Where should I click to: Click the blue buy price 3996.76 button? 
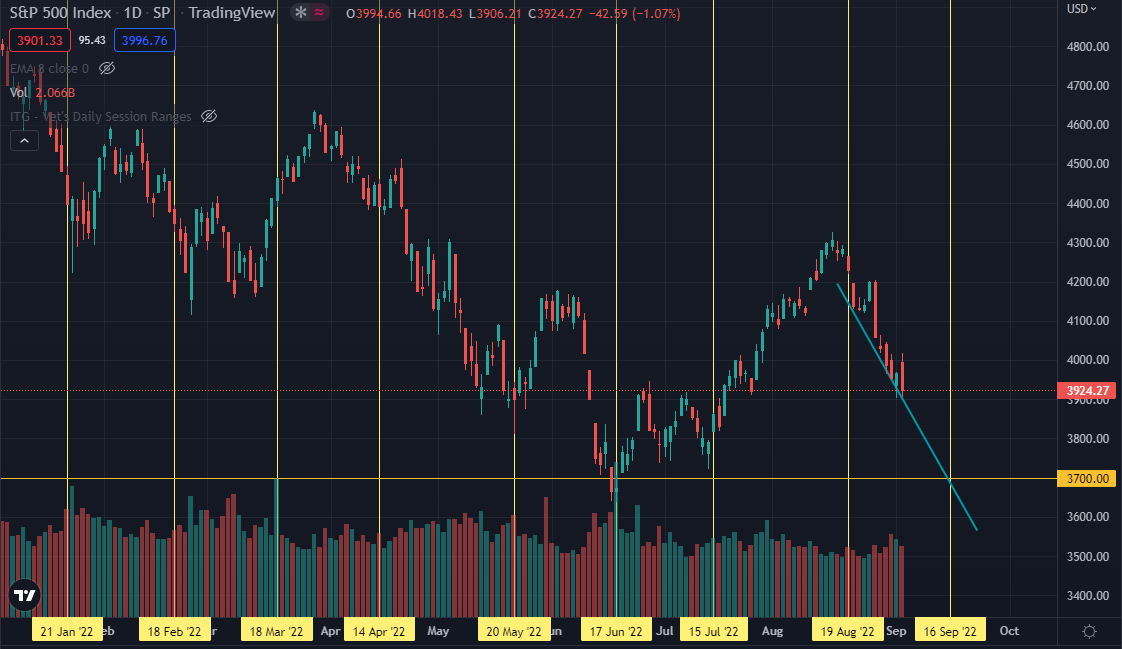145,41
